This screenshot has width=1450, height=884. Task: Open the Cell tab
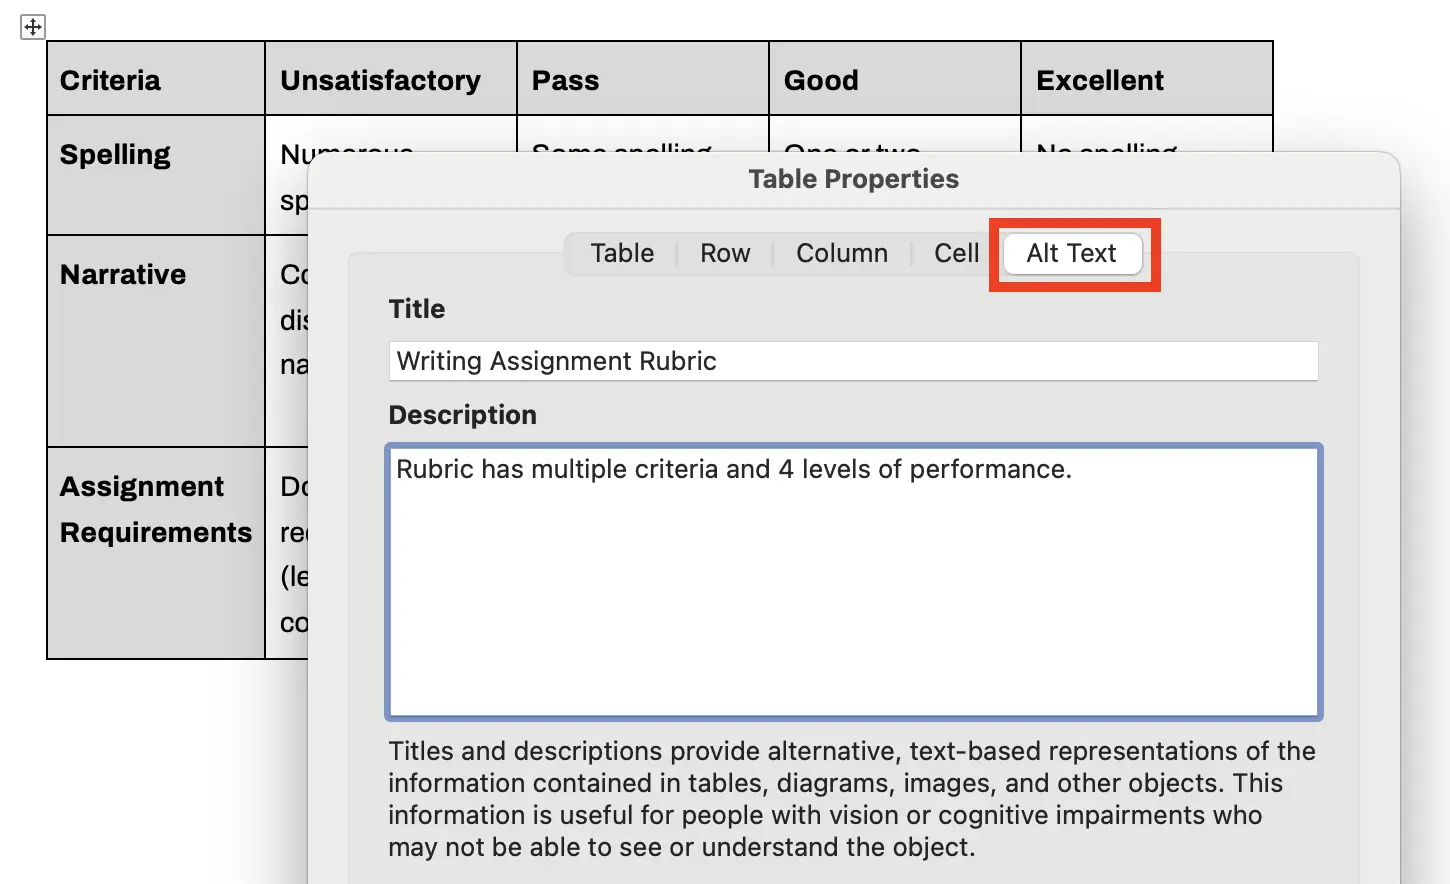click(x=956, y=253)
